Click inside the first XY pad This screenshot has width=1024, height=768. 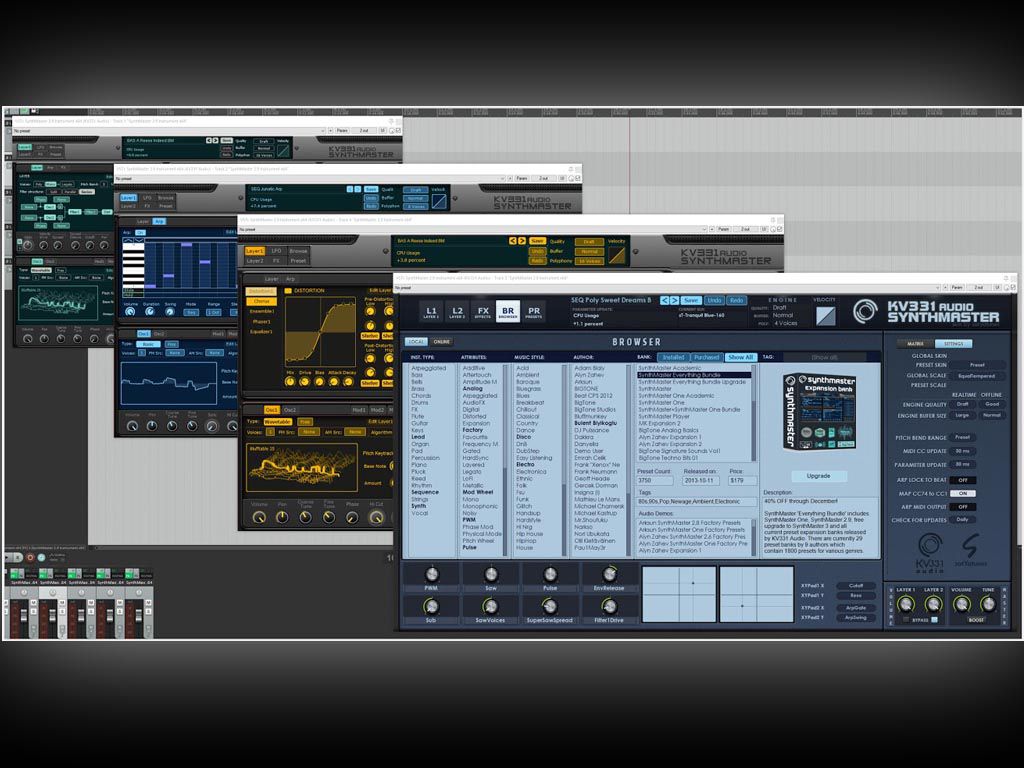click(x=678, y=594)
